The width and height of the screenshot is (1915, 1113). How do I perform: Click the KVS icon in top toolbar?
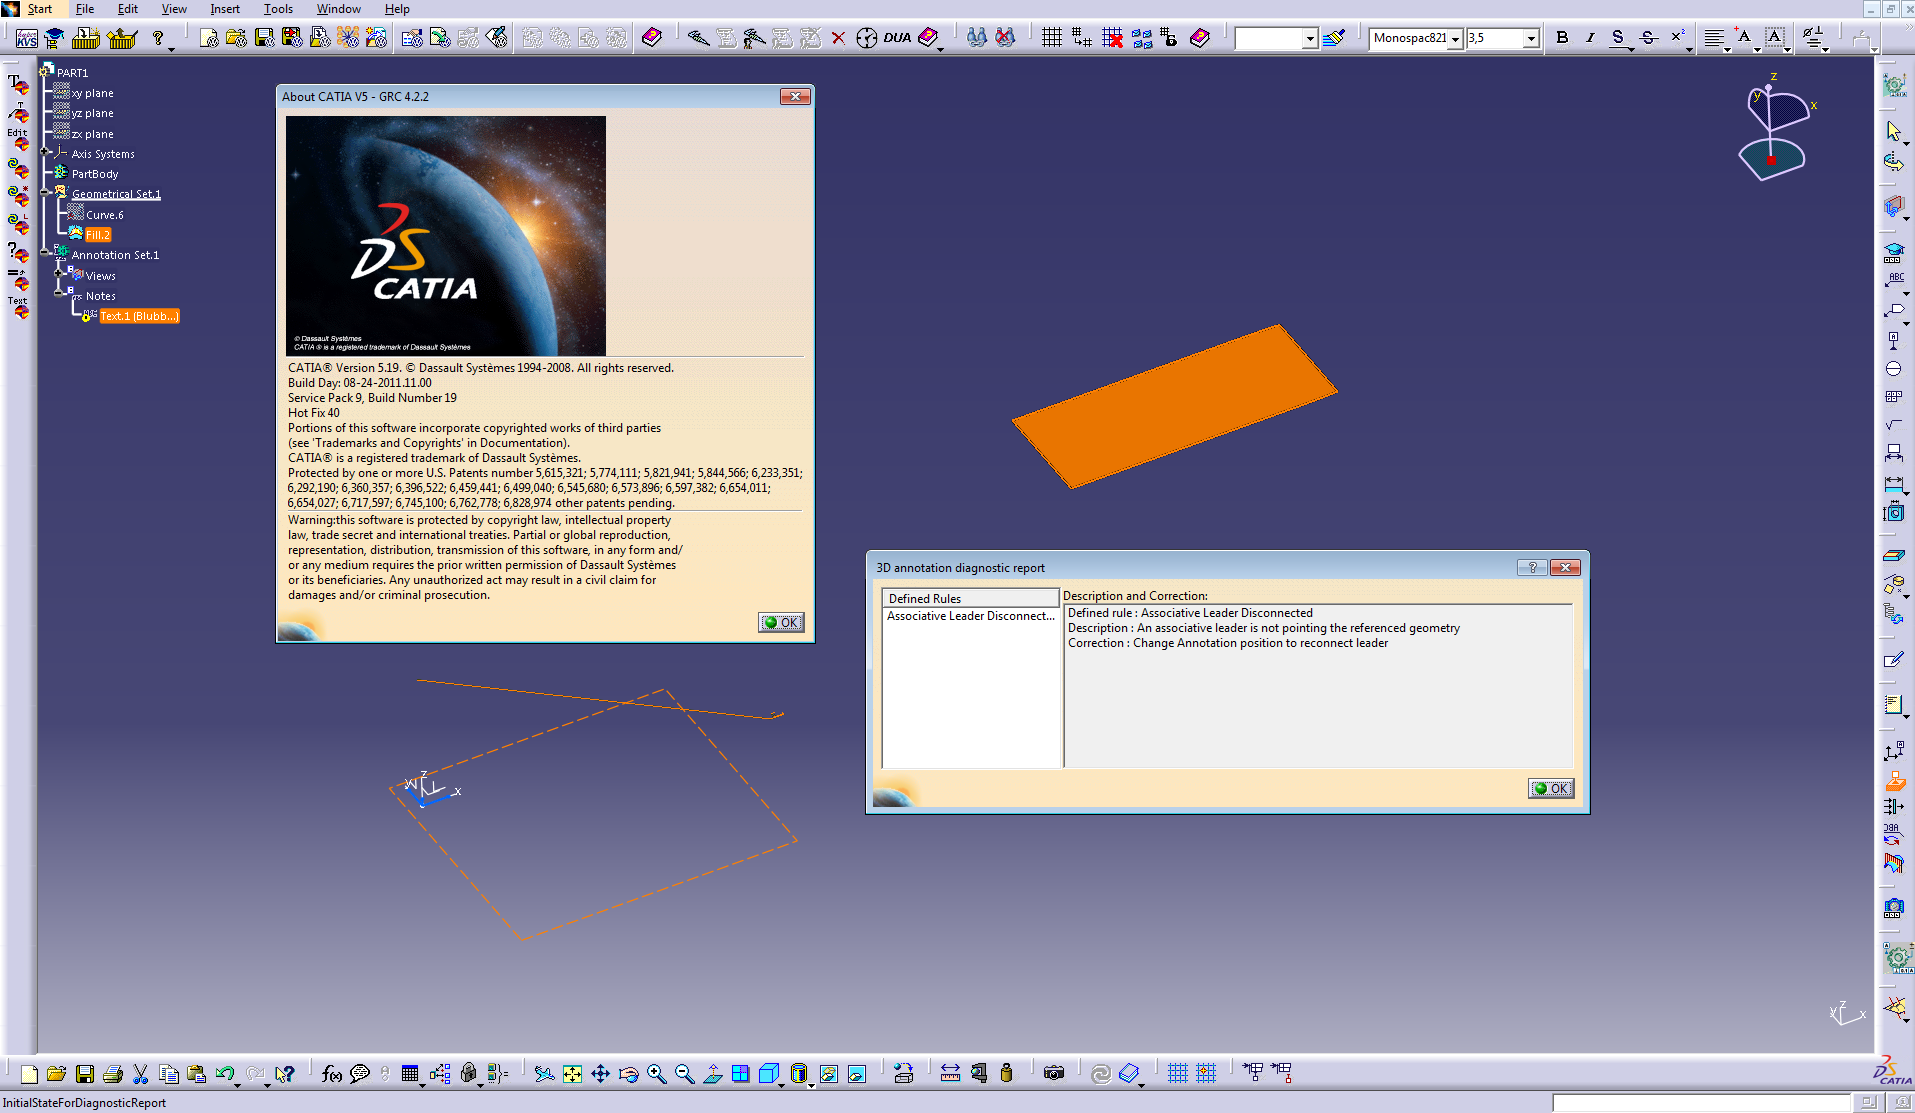(27, 38)
